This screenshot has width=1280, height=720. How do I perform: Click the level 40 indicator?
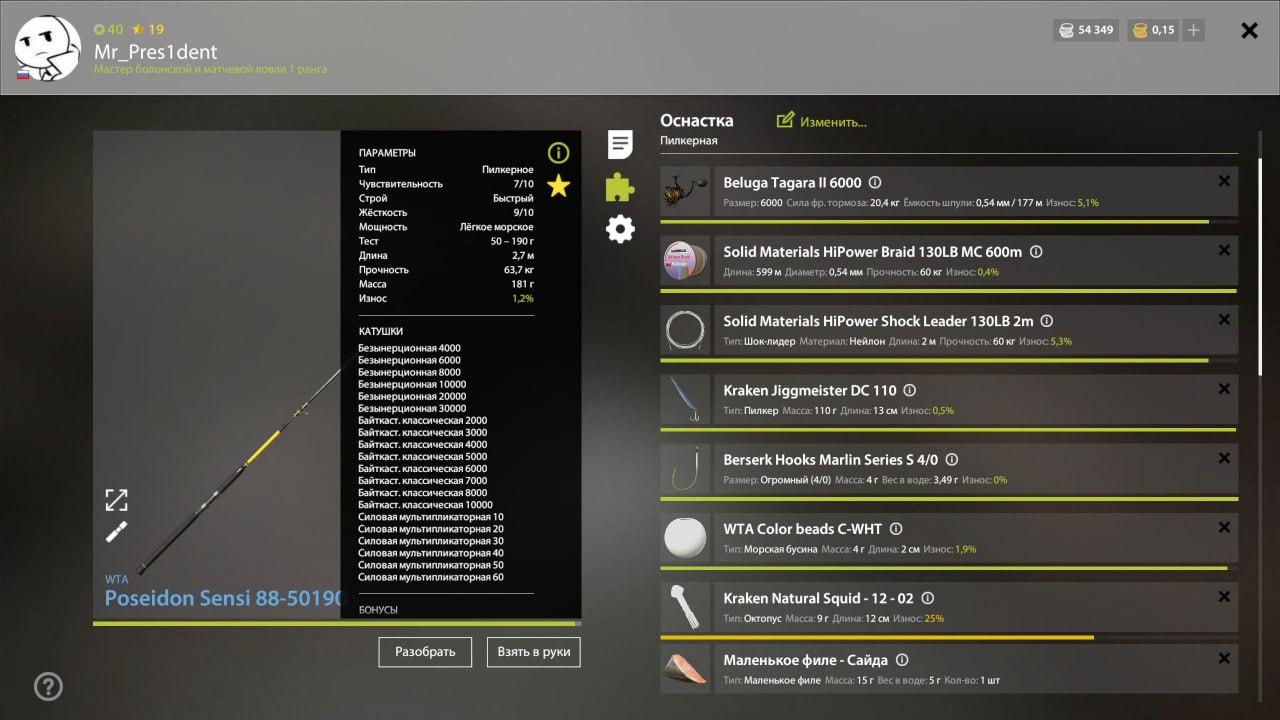tap(107, 29)
